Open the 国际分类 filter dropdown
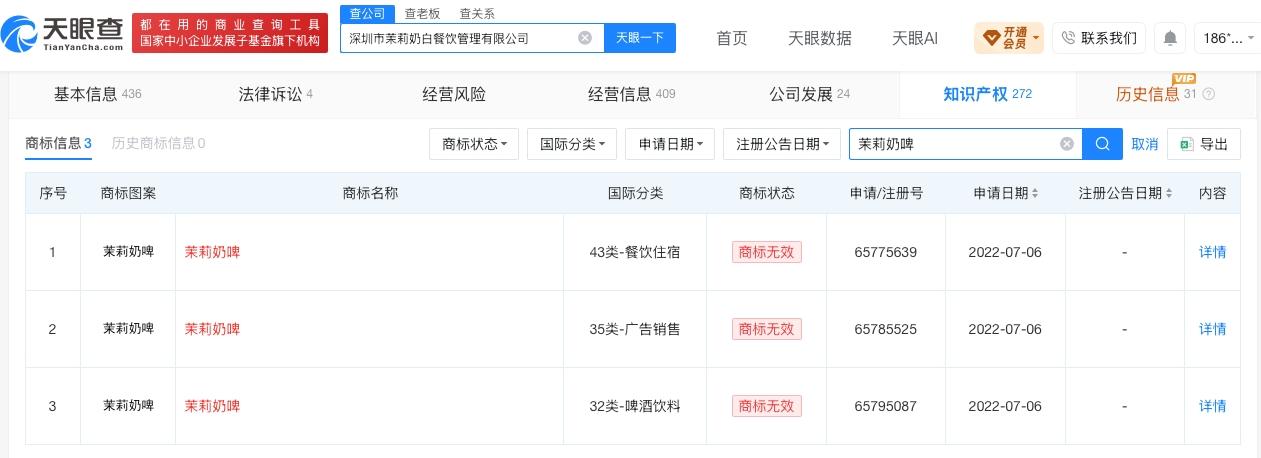Image resolution: width=1261 pixels, height=458 pixels. 572,144
